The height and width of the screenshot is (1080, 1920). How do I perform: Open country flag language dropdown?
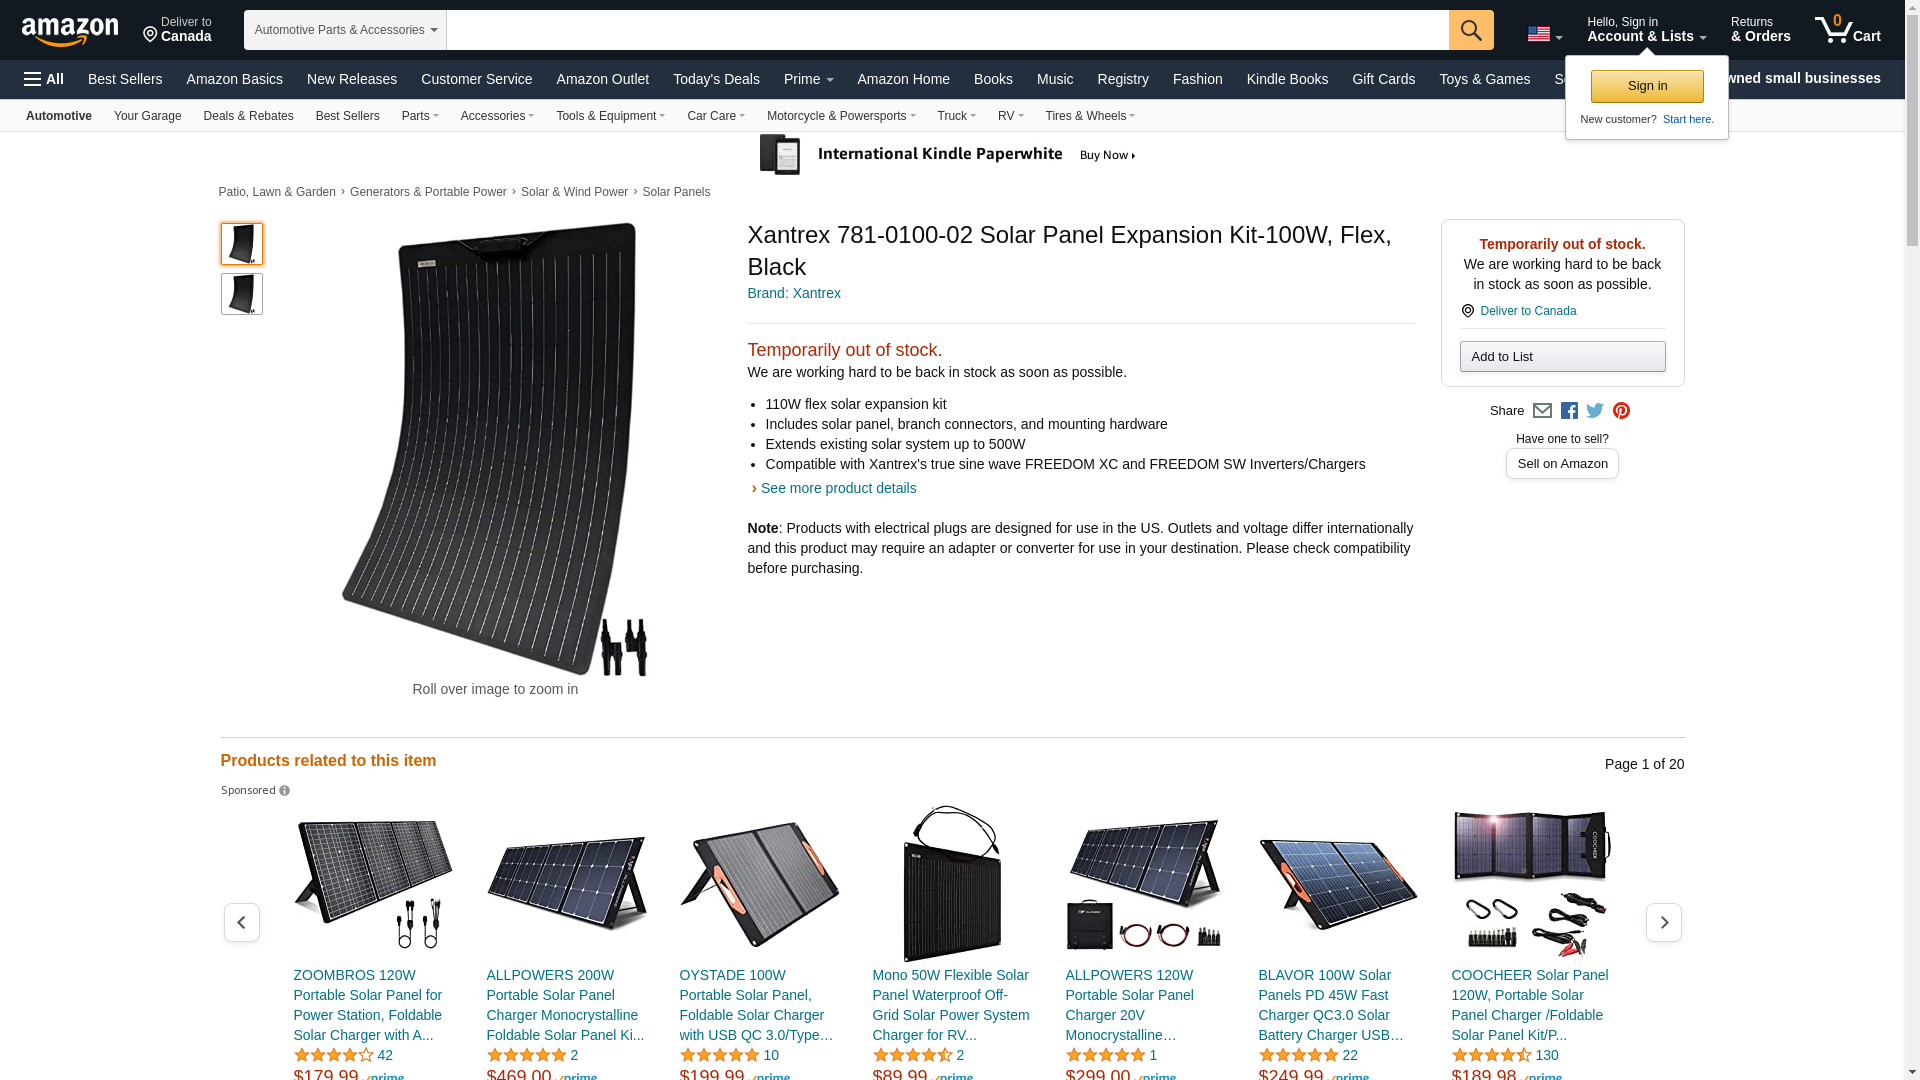click(1544, 35)
